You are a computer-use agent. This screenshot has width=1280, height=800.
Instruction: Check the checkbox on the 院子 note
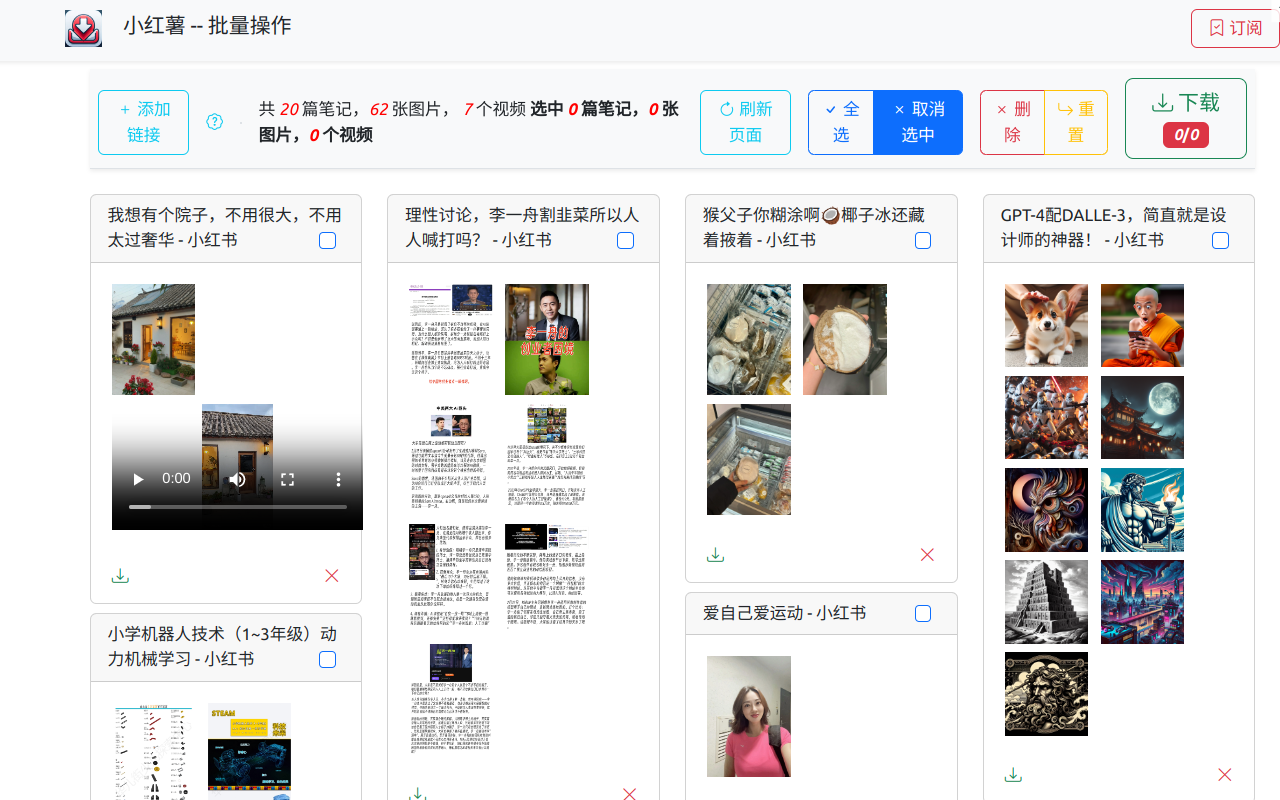[327, 240]
